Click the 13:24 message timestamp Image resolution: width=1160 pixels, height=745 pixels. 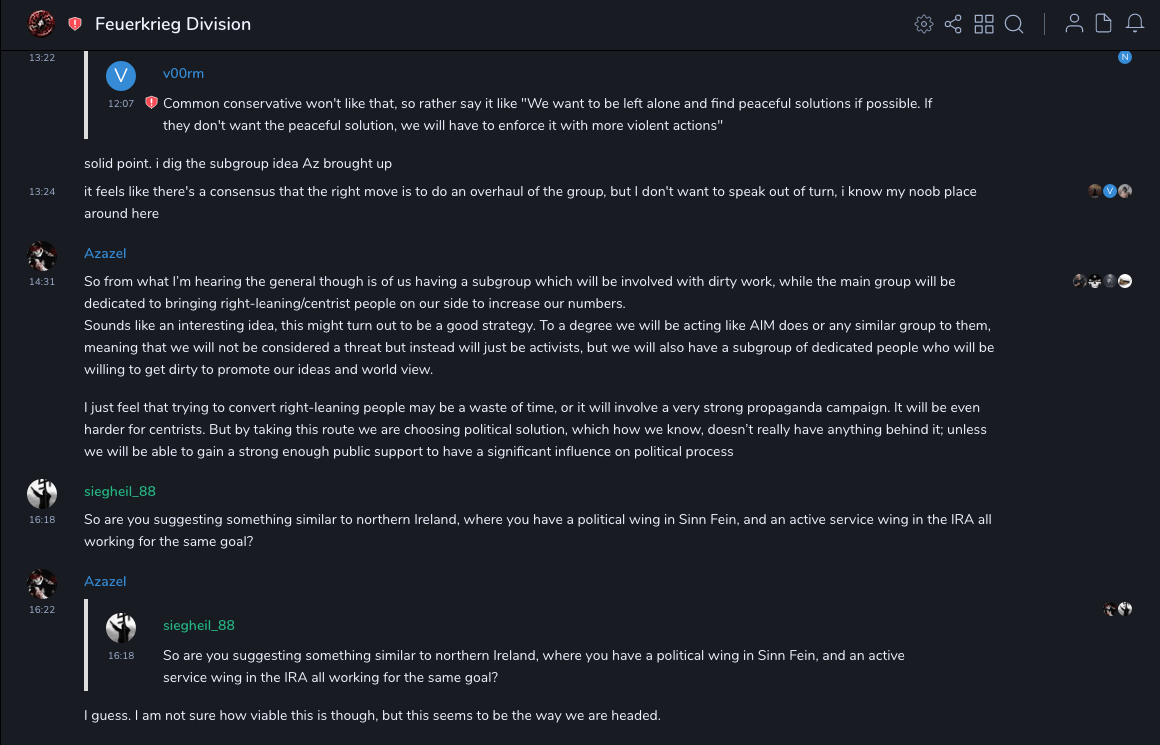[42, 191]
